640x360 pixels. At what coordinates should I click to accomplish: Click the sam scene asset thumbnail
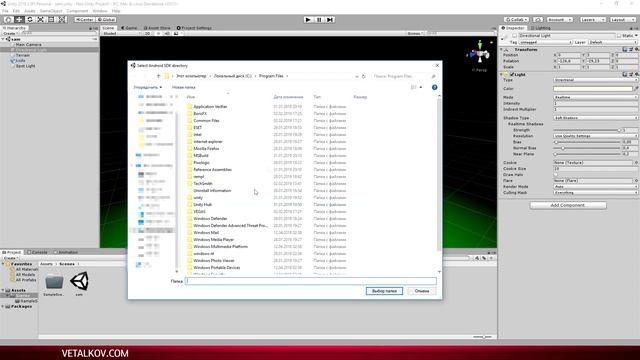tap(79, 281)
